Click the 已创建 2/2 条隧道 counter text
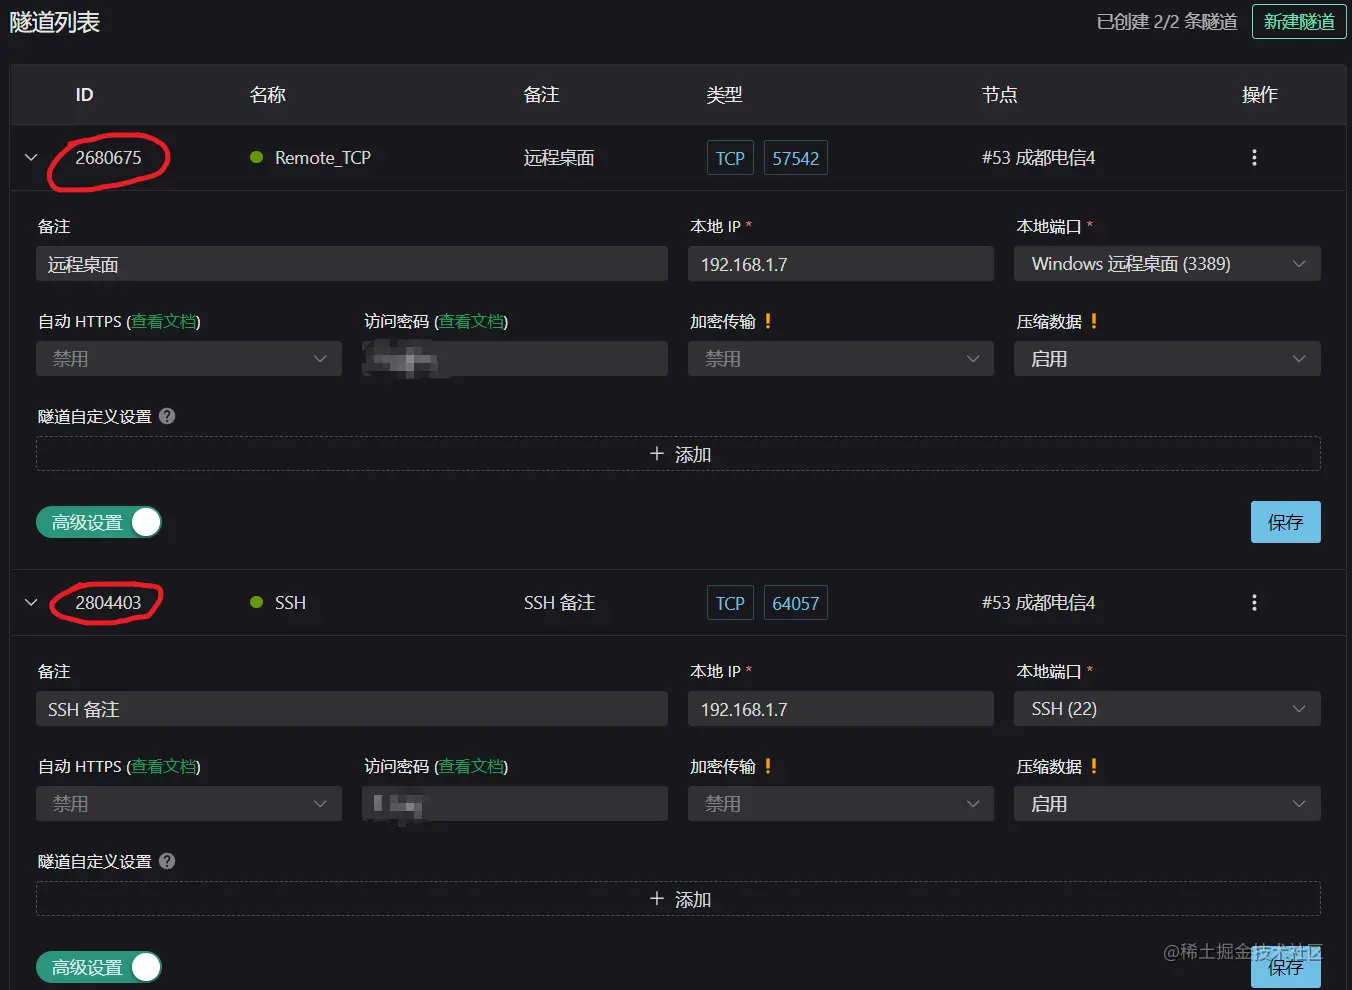Screen dimensions: 1352x990 1167,22
